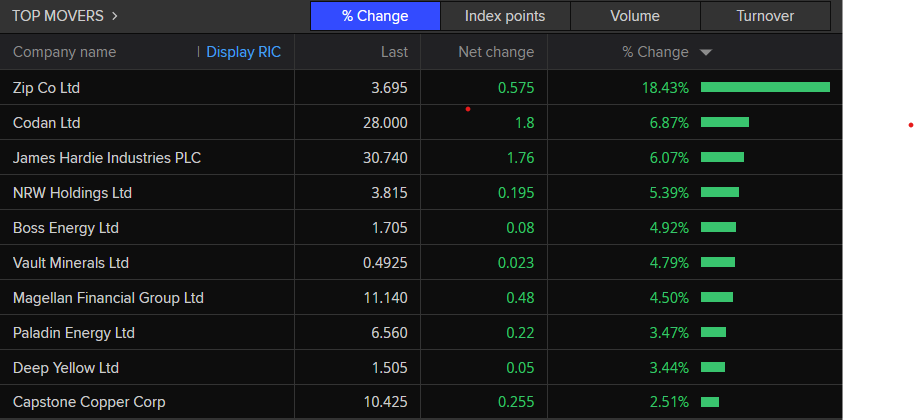Select the % Change tab
The width and height of the screenshot is (914, 420).
pos(374,16)
